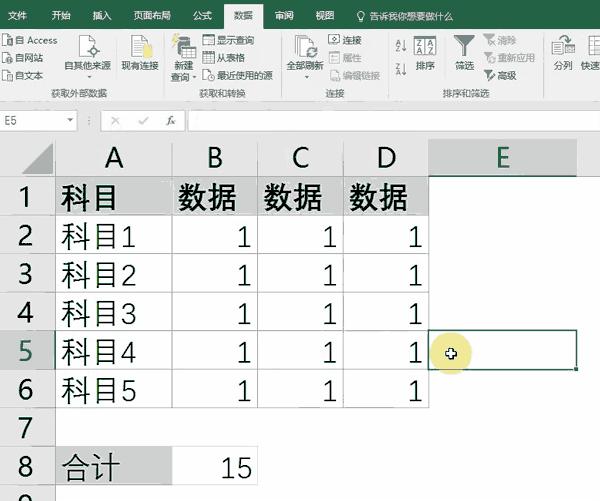This screenshot has width=600, height=501.
Task: Import data from web (自网站)
Action: [23, 58]
